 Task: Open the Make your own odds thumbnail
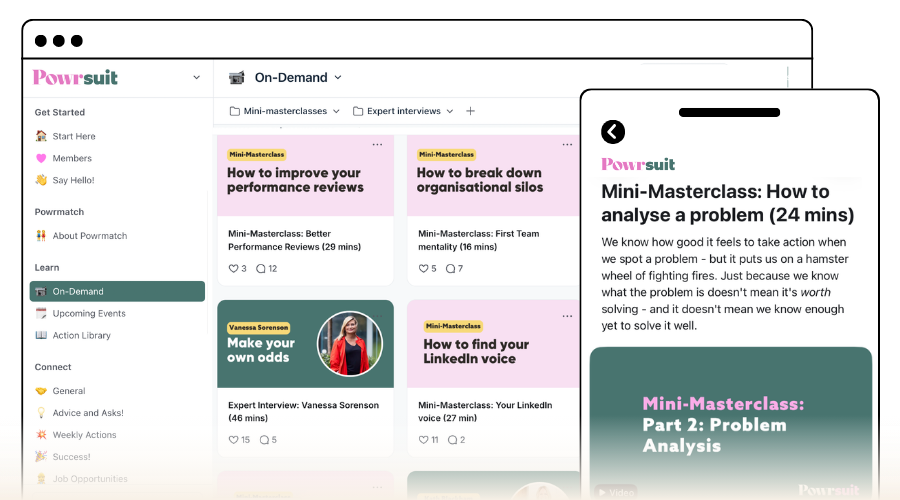(x=305, y=343)
